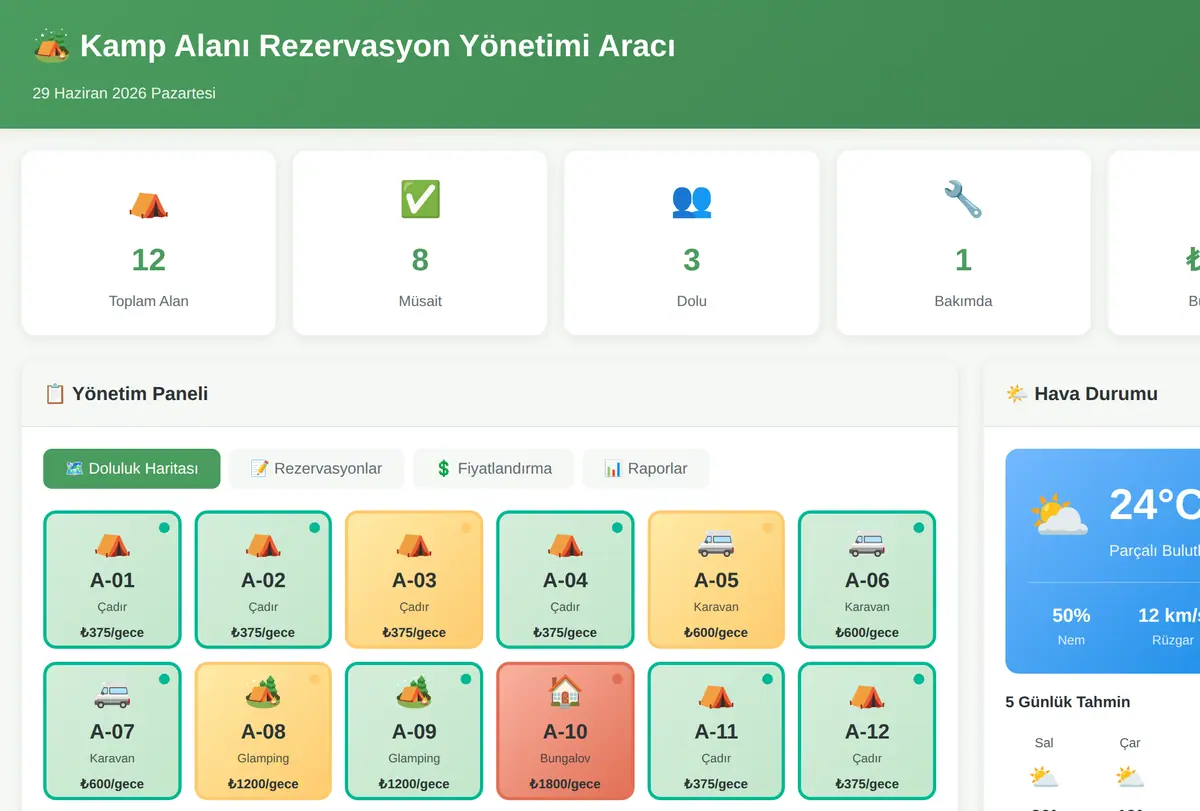Click the glamping icon on site A-08
The height and width of the screenshot is (811, 1200).
(263, 692)
